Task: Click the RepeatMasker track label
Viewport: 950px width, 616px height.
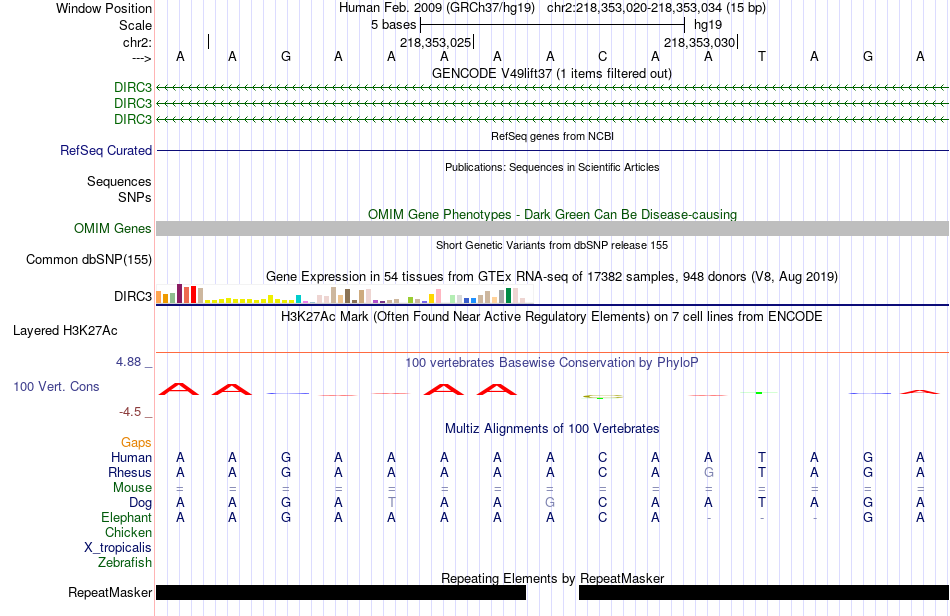Action: tap(110, 592)
